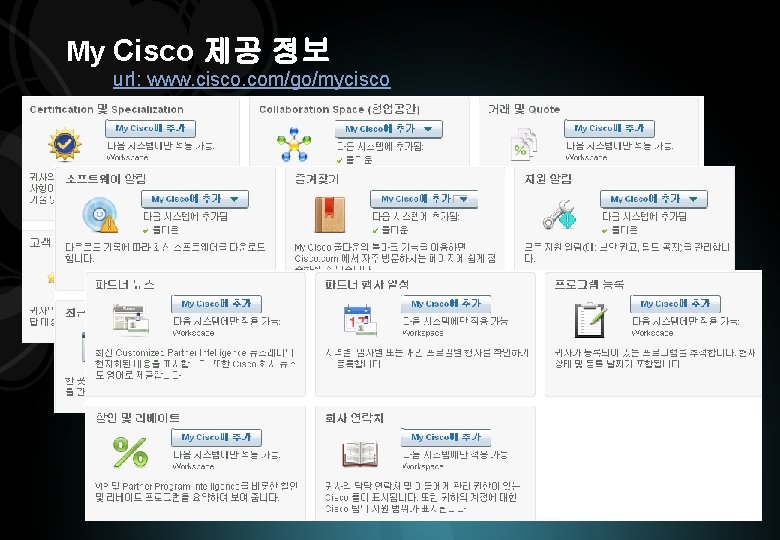Select the "지원 알림" card title
Viewport: 780px width, 540px height.
click(548, 179)
